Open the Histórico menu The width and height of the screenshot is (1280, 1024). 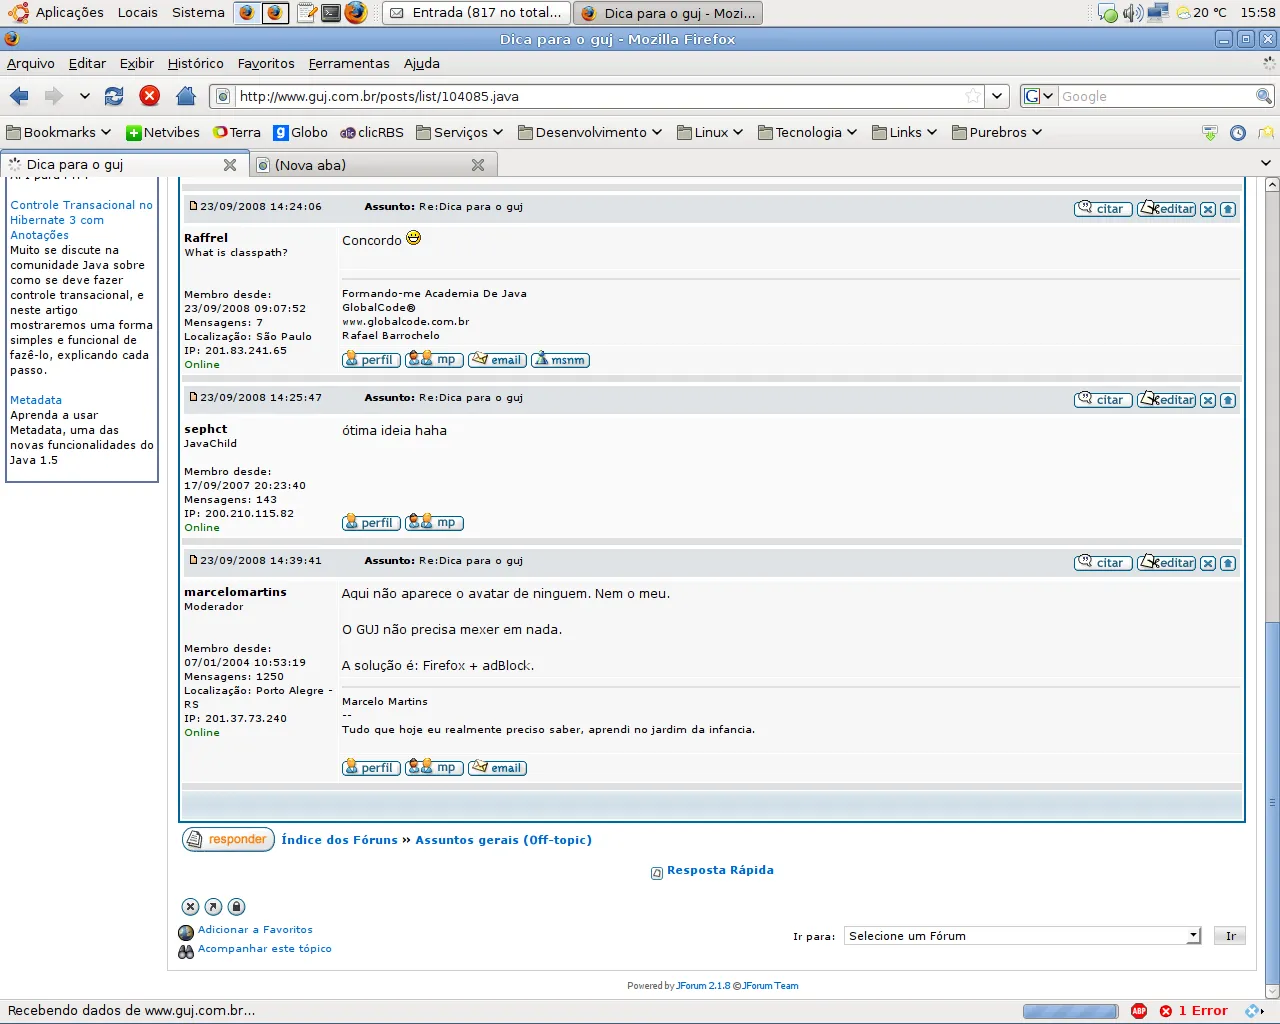196,63
